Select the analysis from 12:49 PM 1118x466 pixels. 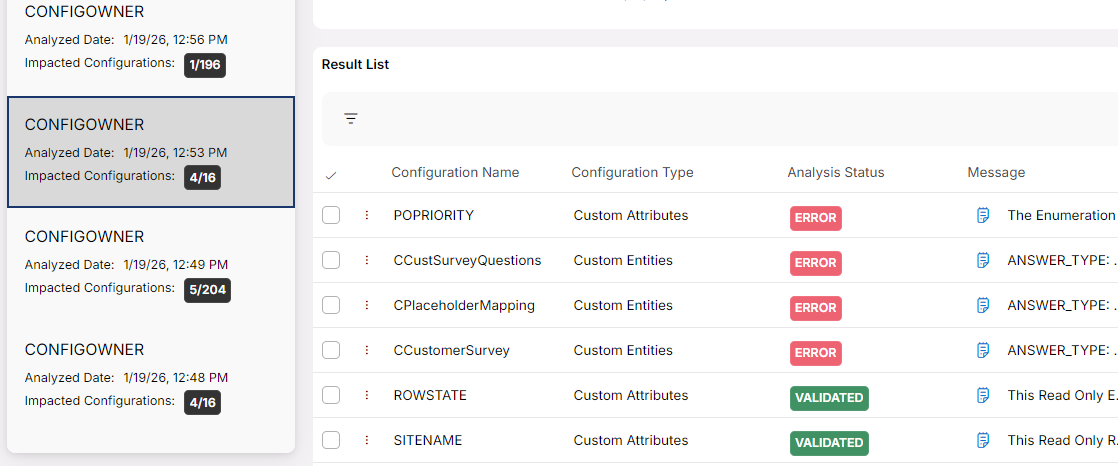(x=150, y=264)
